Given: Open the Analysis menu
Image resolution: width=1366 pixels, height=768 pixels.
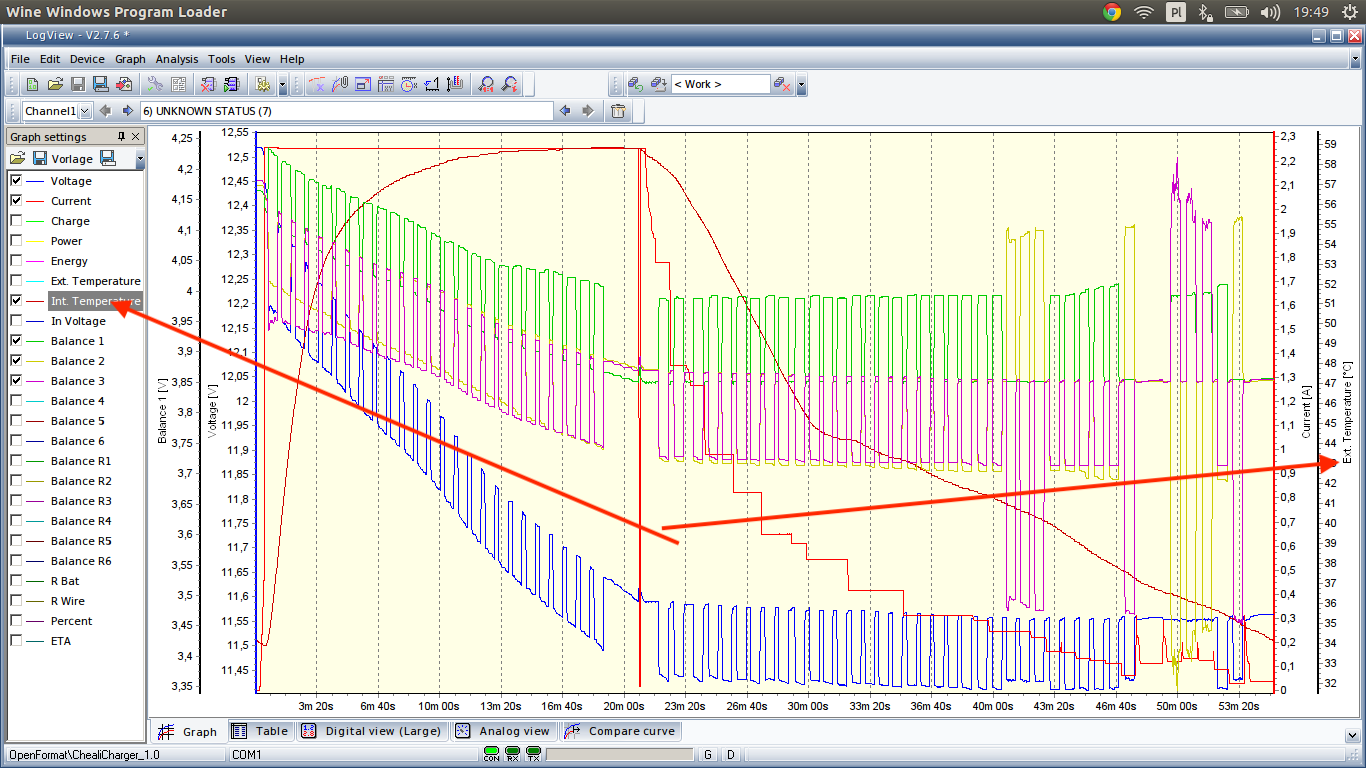Looking at the screenshot, I should 176,59.
